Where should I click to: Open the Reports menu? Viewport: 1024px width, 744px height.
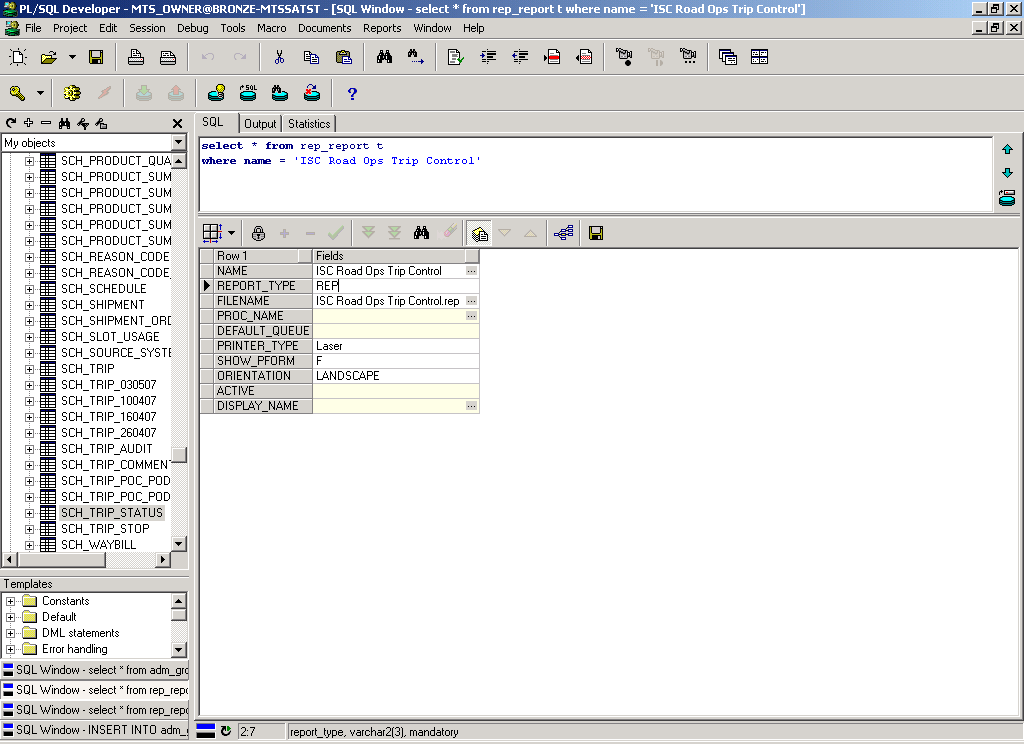[x=382, y=28]
